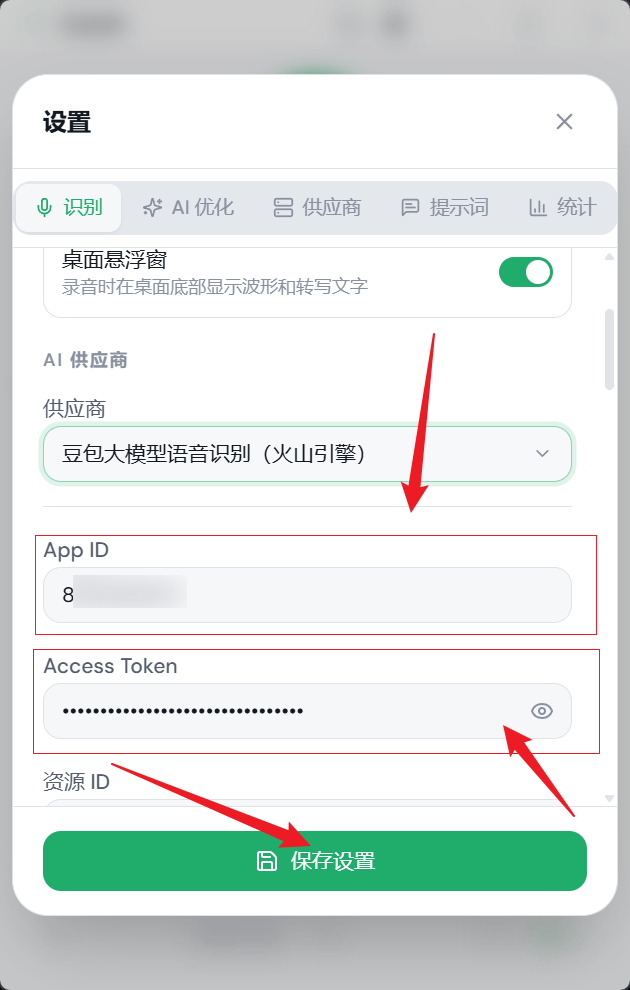The height and width of the screenshot is (990, 630).
Task: Click the chat bubble icon beside 提示词
Action: [410, 208]
